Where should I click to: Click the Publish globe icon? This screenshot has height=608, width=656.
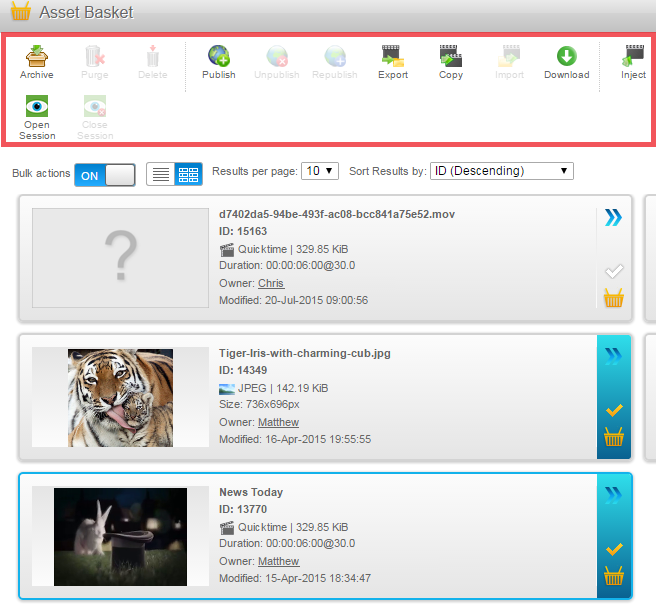219,61
